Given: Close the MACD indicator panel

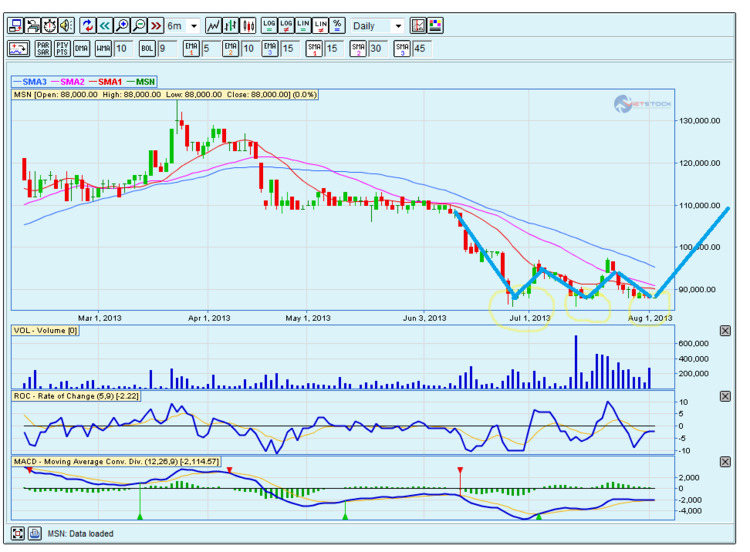Looking at the screenshot, I should click(725, 462).
